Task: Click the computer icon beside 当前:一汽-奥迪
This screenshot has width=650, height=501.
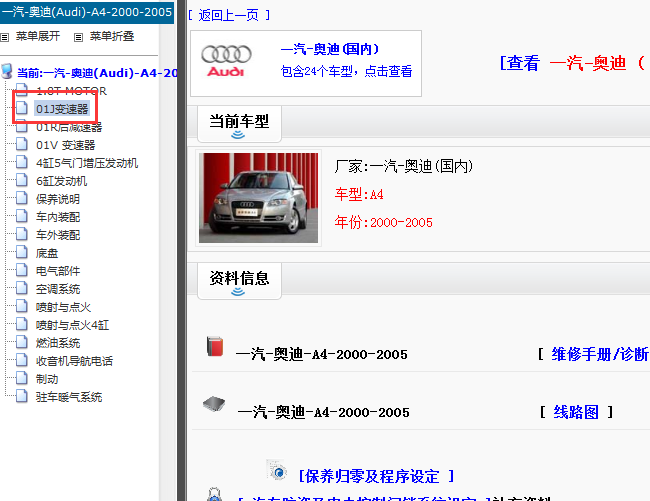Action: pyautogui.click(x=7, y=71)
